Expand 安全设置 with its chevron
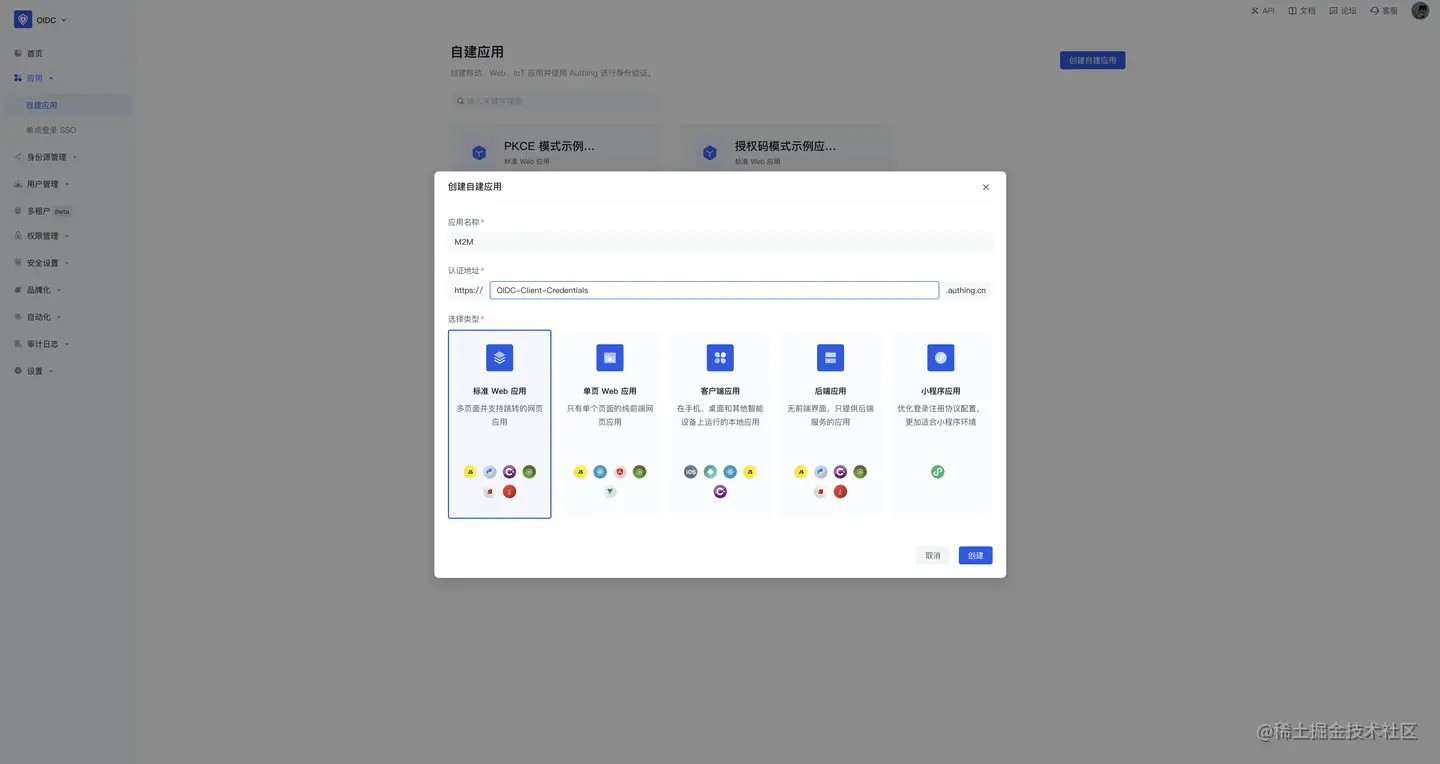Viewport: 1440px width, 764px height. [67, 263]
